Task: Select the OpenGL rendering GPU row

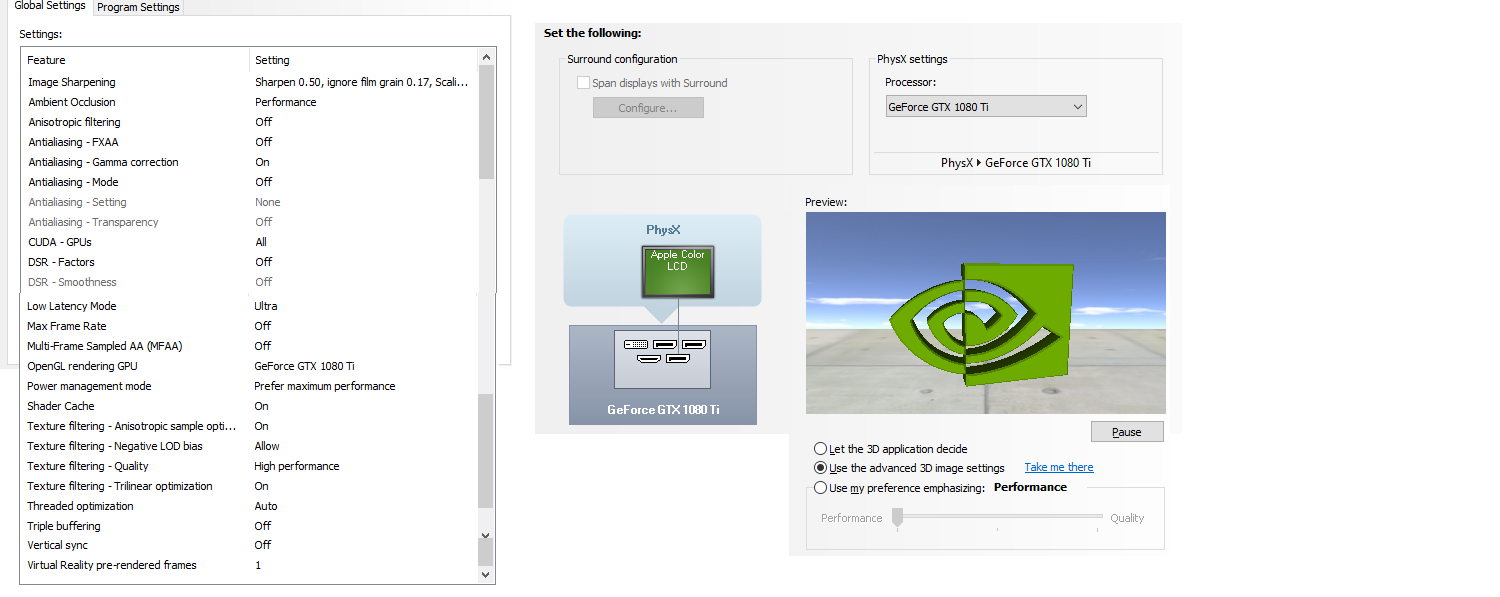Action: (x=249, y=366)
